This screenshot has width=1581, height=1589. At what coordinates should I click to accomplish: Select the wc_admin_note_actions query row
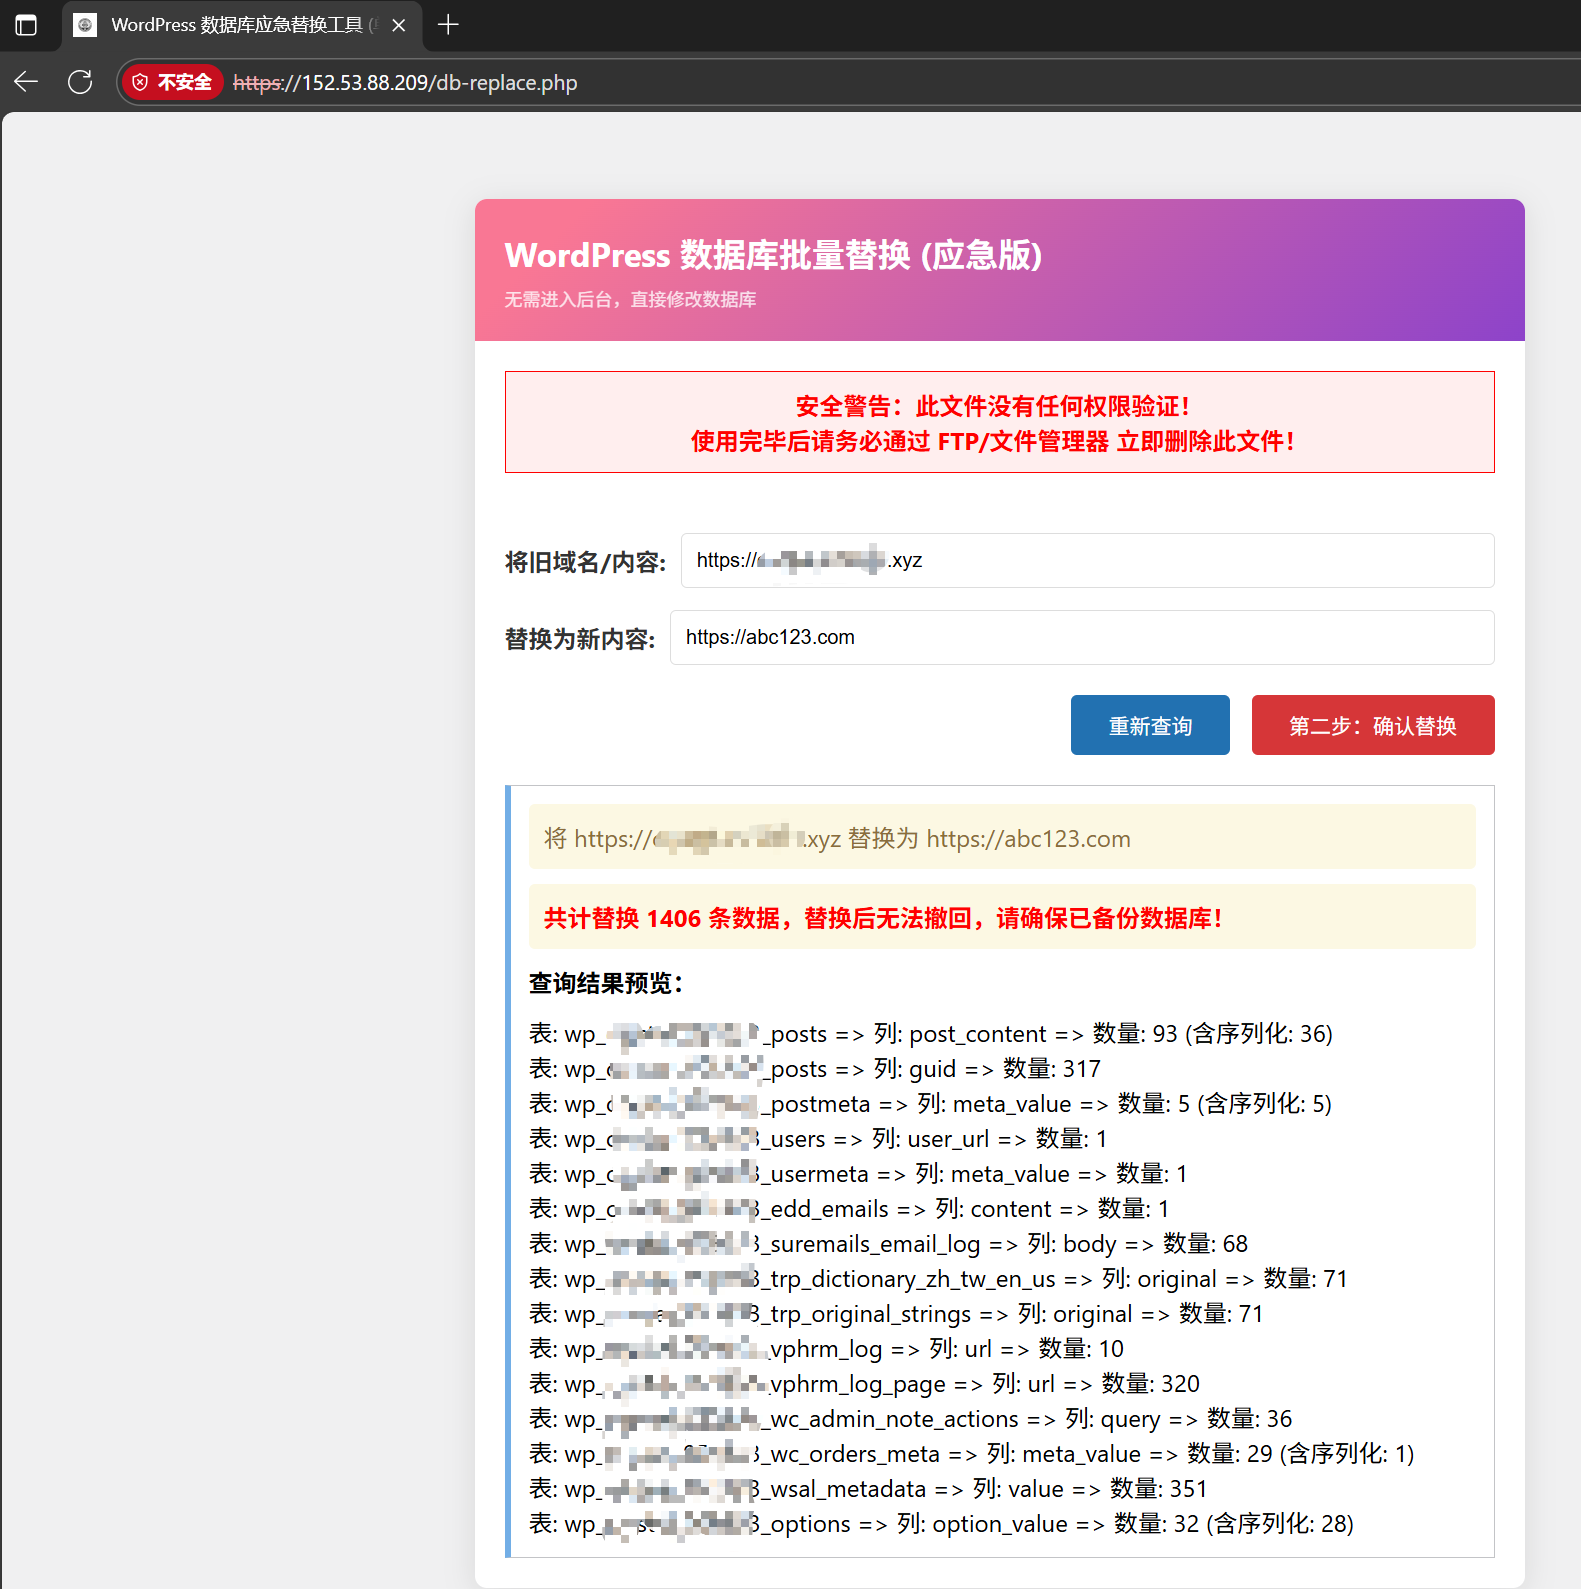click(910, 1419)
